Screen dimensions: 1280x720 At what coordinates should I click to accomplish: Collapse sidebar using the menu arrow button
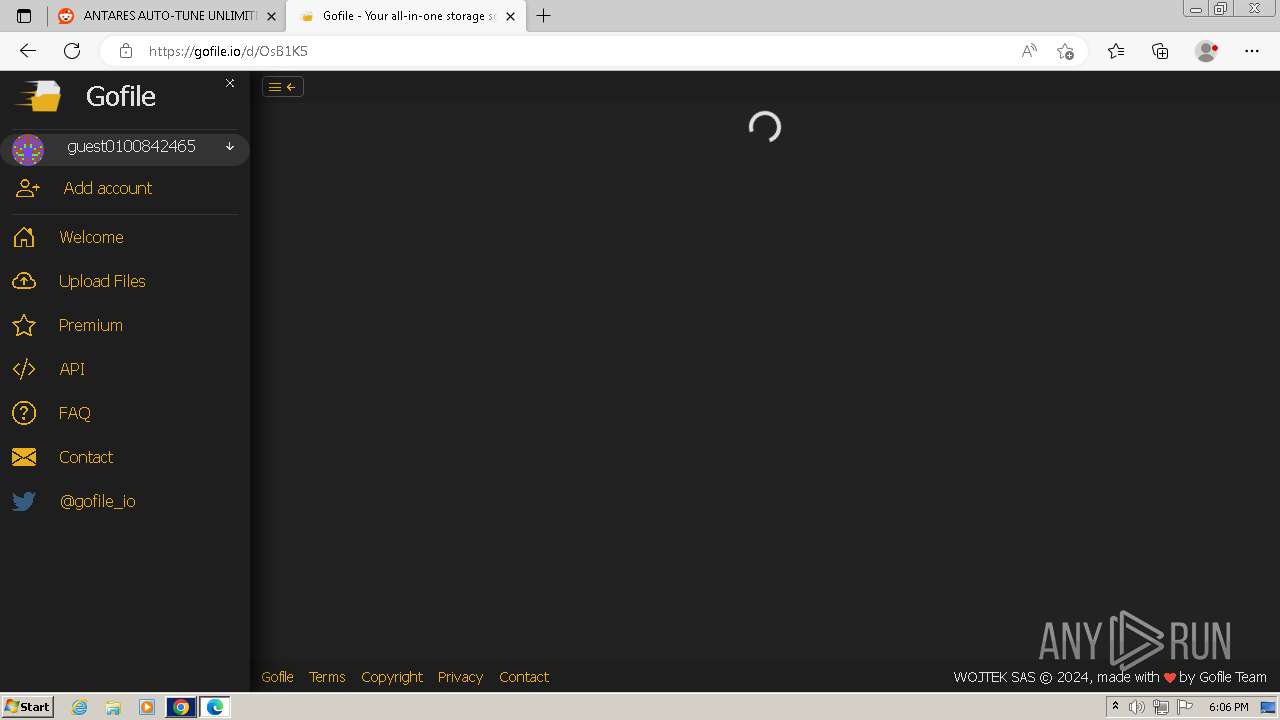coord(283,87)
